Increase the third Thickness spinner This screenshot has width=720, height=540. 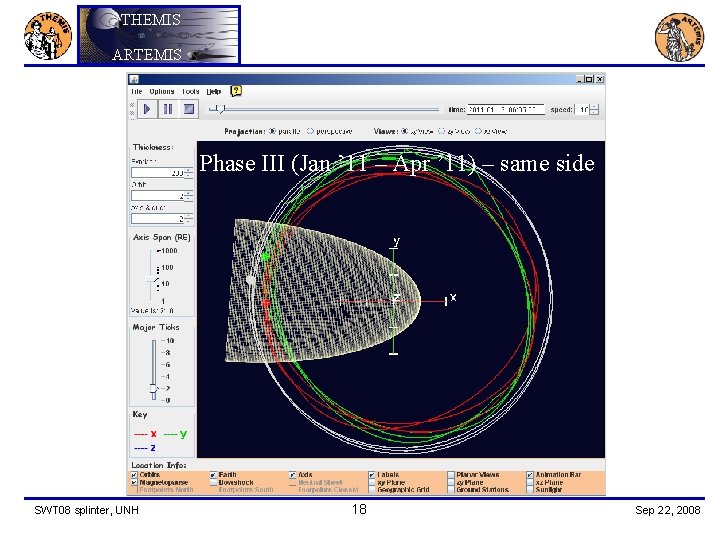(x=188, y=216)
